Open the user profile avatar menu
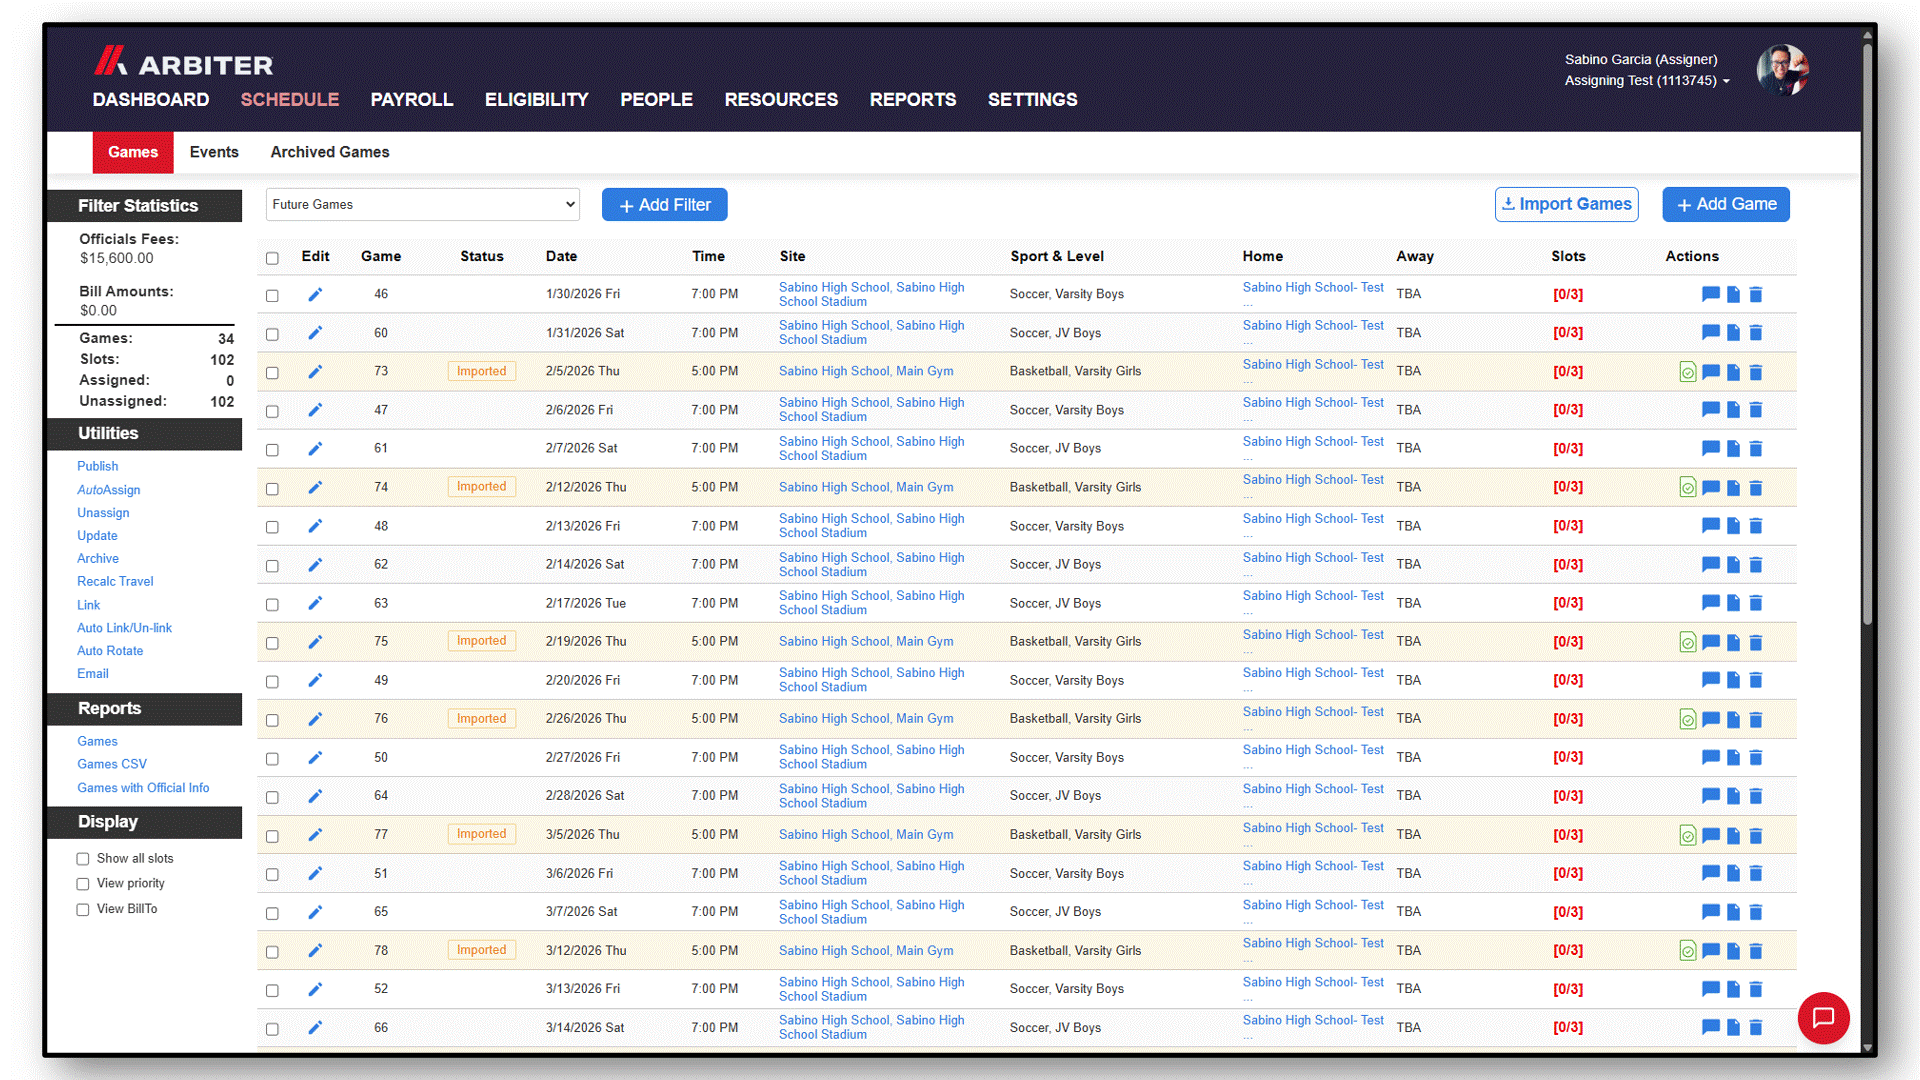Image resolution: width=1920 pixels, height=1080 pixels. (1783, 70)
